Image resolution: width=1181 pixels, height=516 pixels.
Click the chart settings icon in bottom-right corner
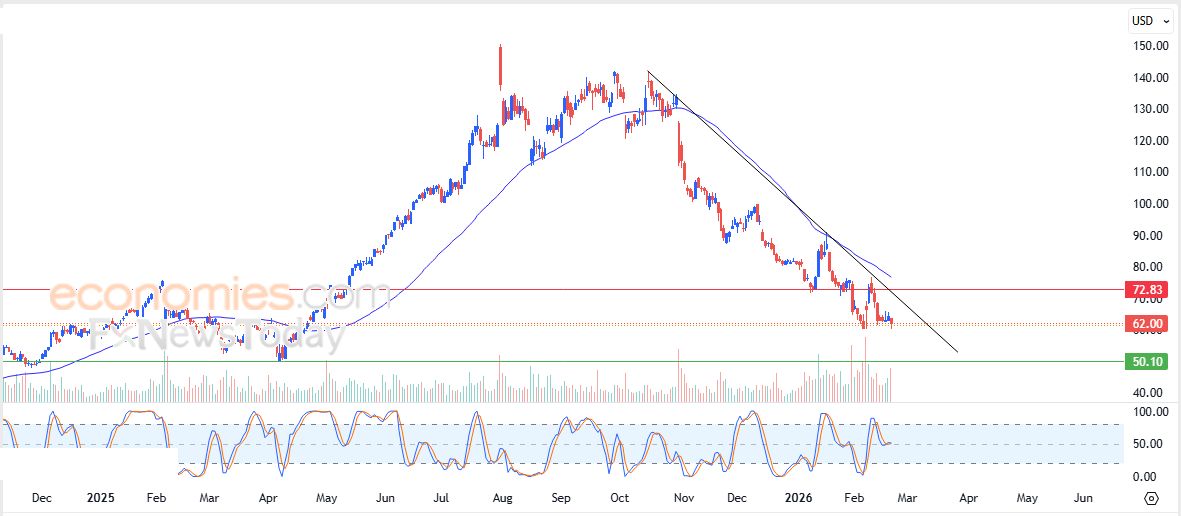tap(1151, 497)
